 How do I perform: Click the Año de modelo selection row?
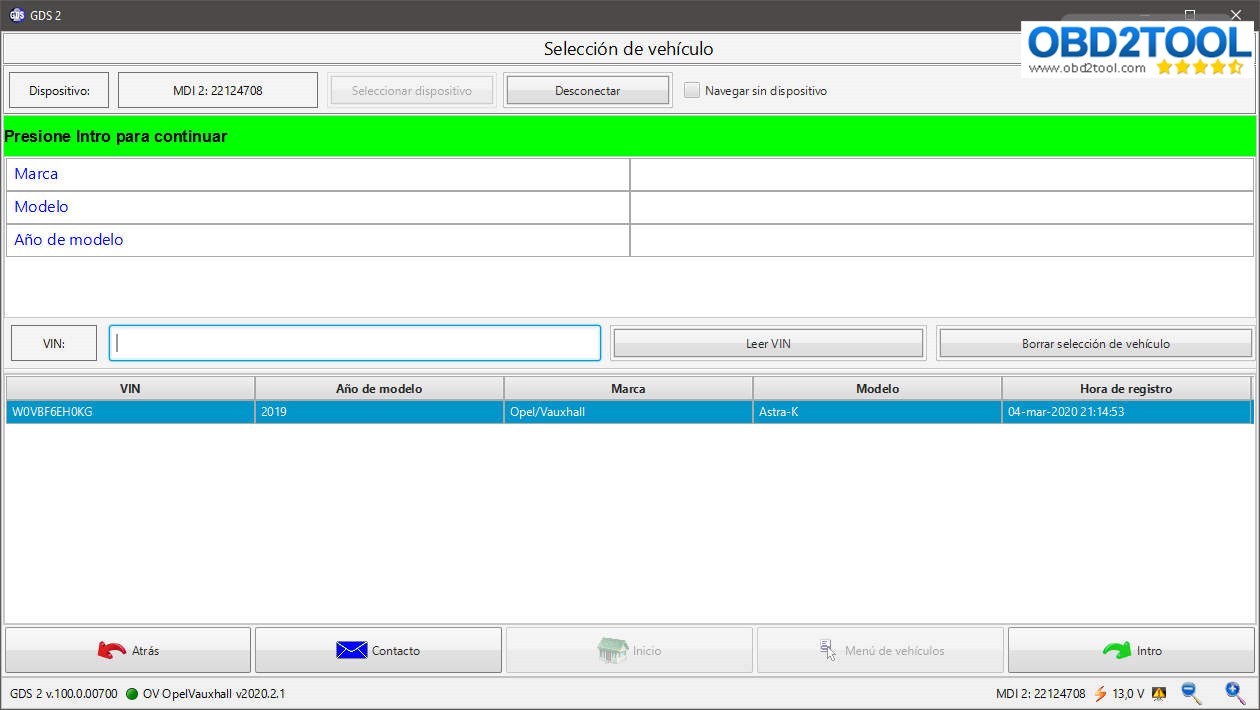click(x=630, y=240)
